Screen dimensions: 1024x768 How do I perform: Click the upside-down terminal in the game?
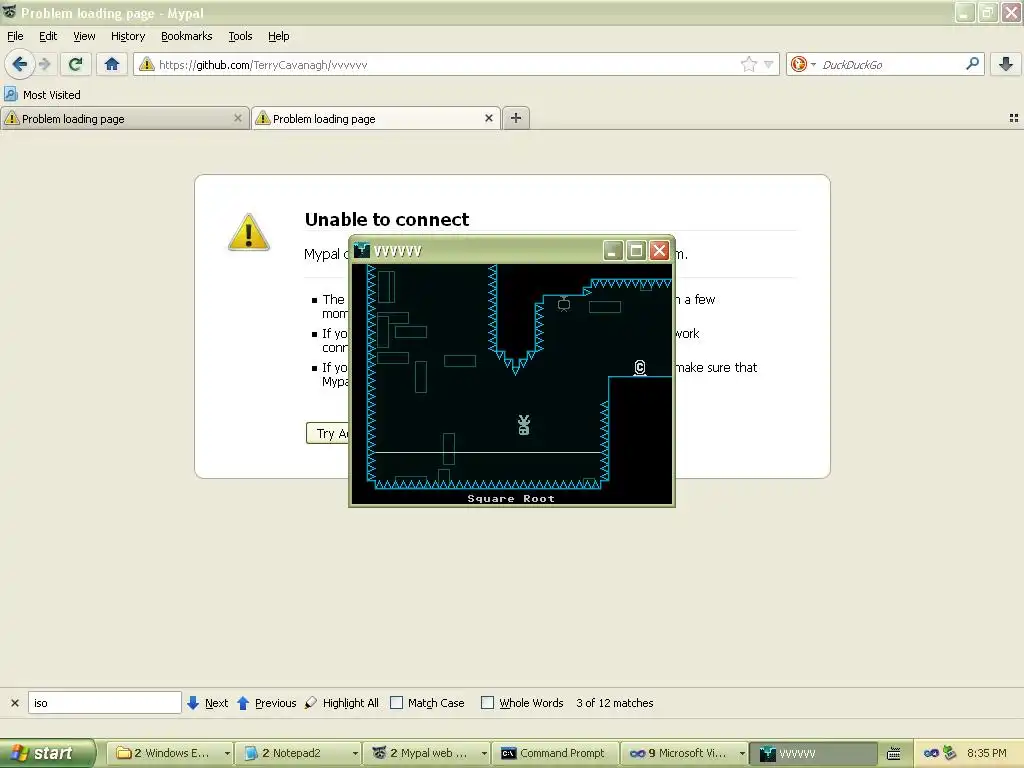pos(564,304)
